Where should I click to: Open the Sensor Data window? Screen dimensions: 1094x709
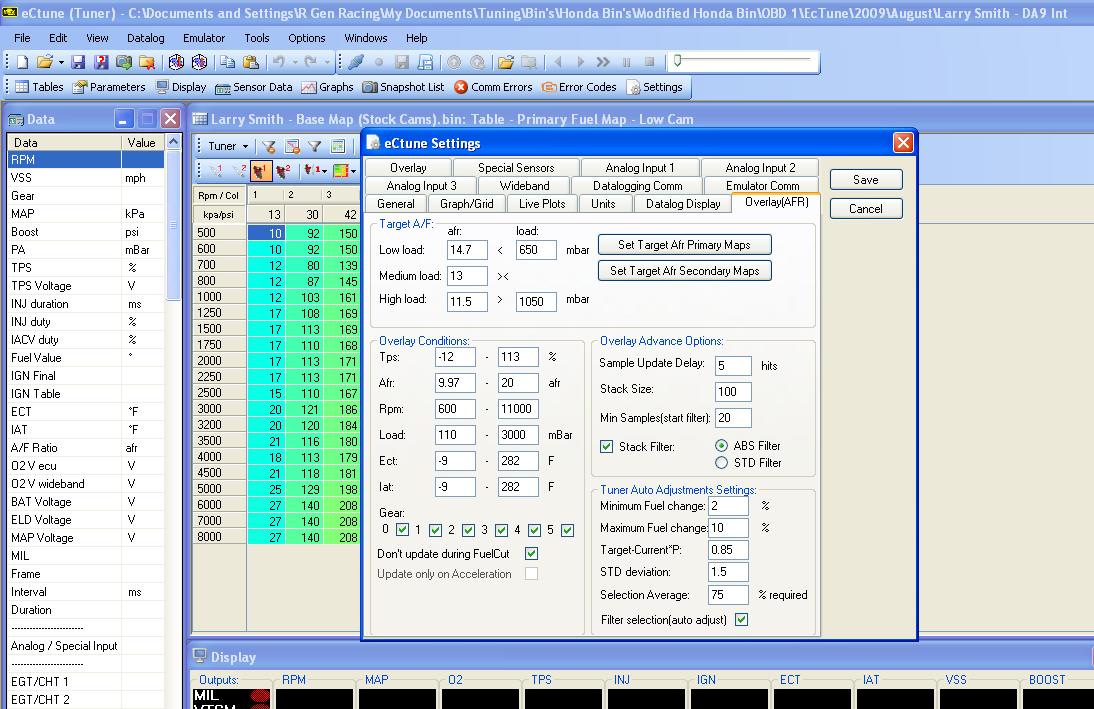(254, 87)
